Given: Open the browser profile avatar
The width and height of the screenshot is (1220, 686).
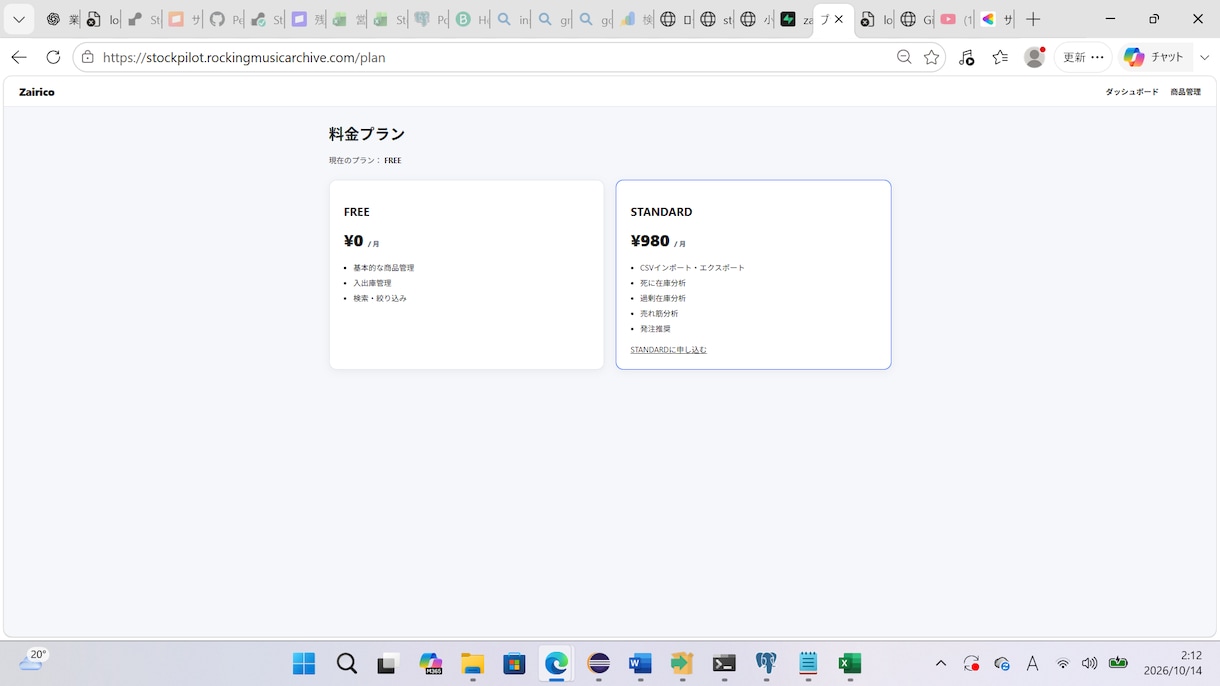Looking at the screenshot, I should tap(1035, 57).
